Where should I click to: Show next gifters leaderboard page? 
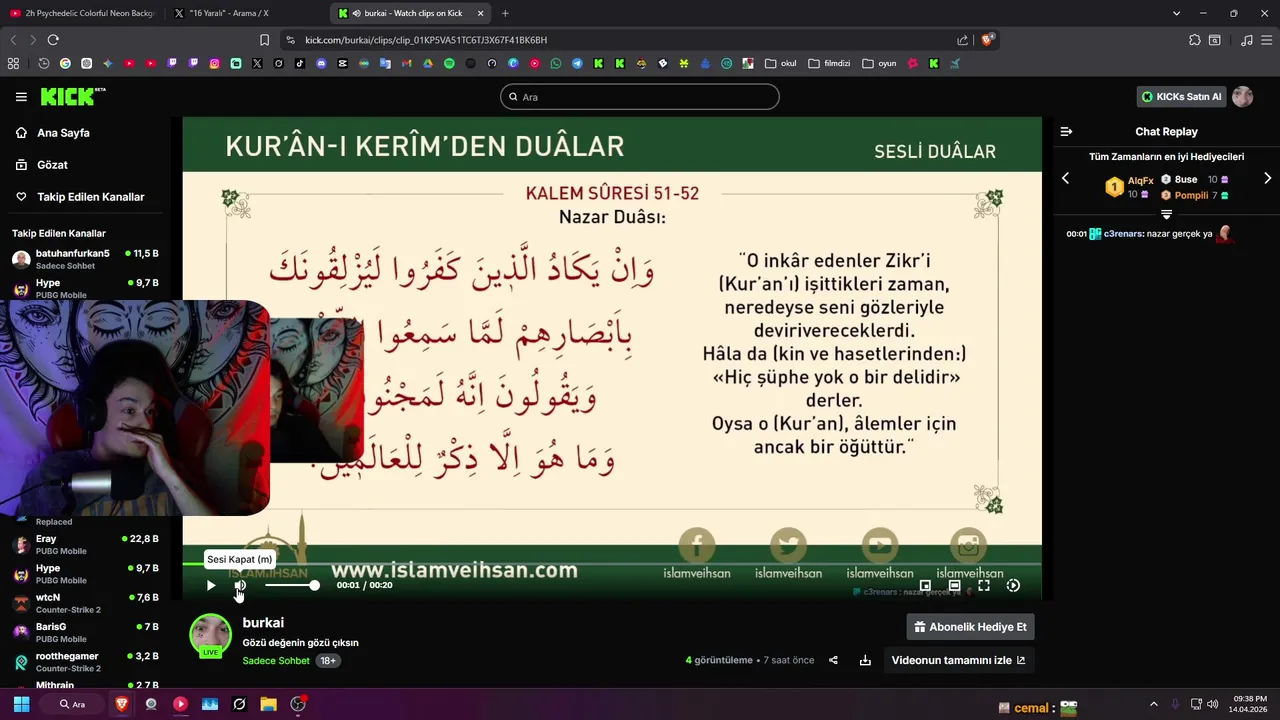pos(1268,179)
